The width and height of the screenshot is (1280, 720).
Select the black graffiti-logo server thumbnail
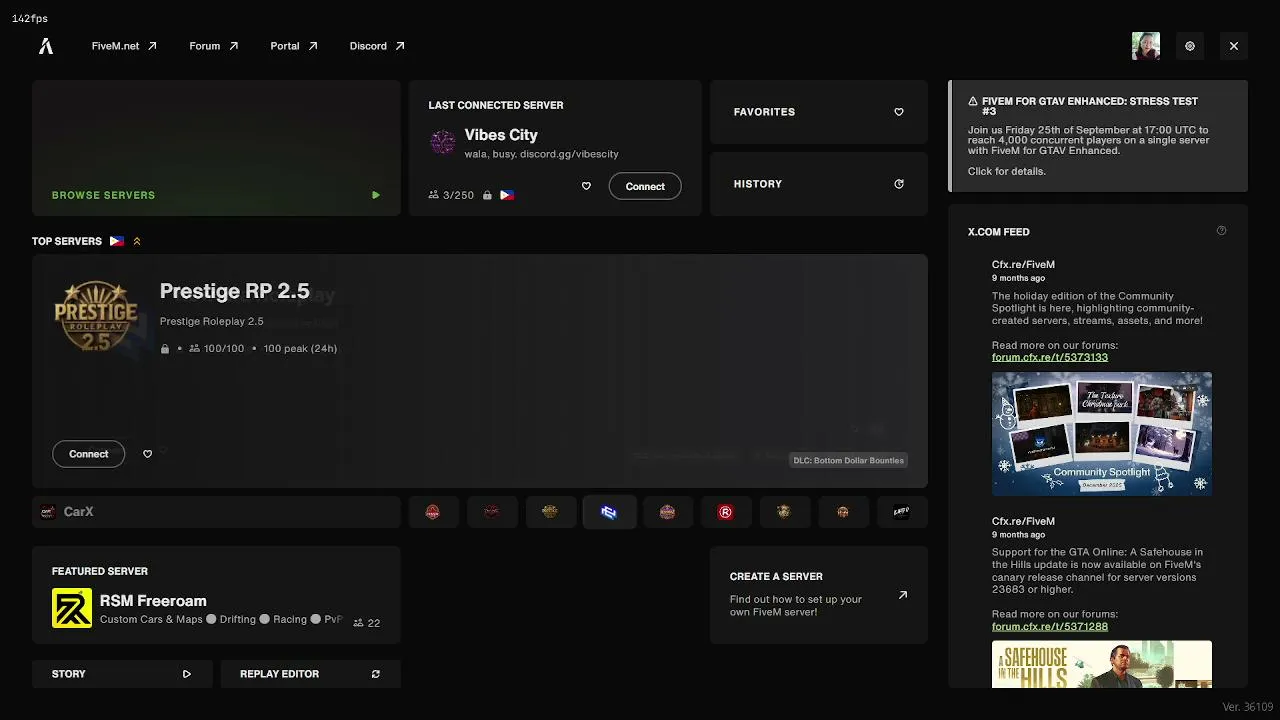click(x=901, y=512)
